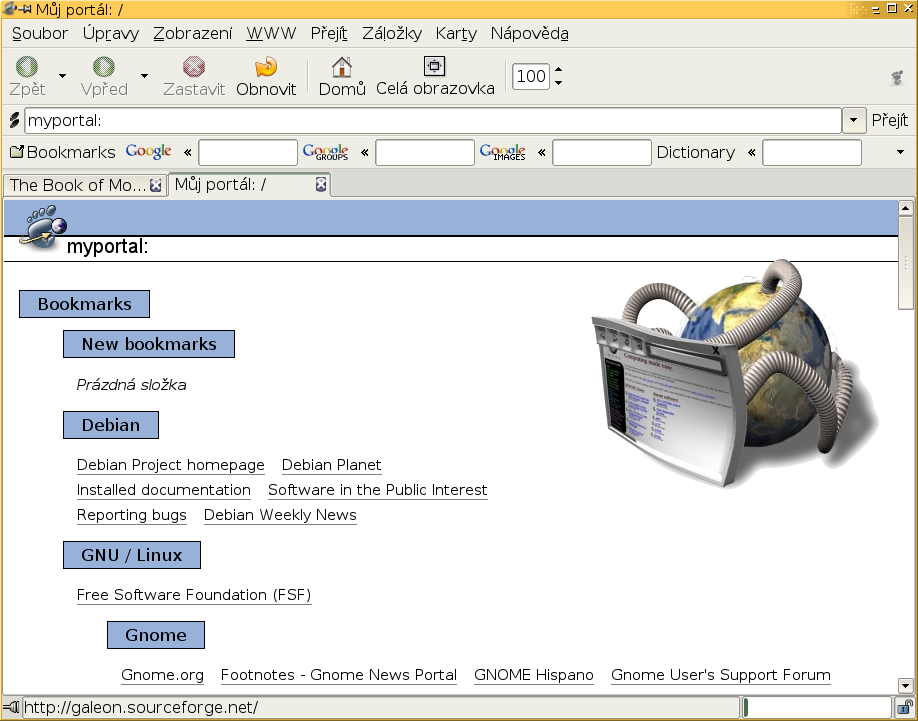Click the Zpět back arrow icon

27,68
